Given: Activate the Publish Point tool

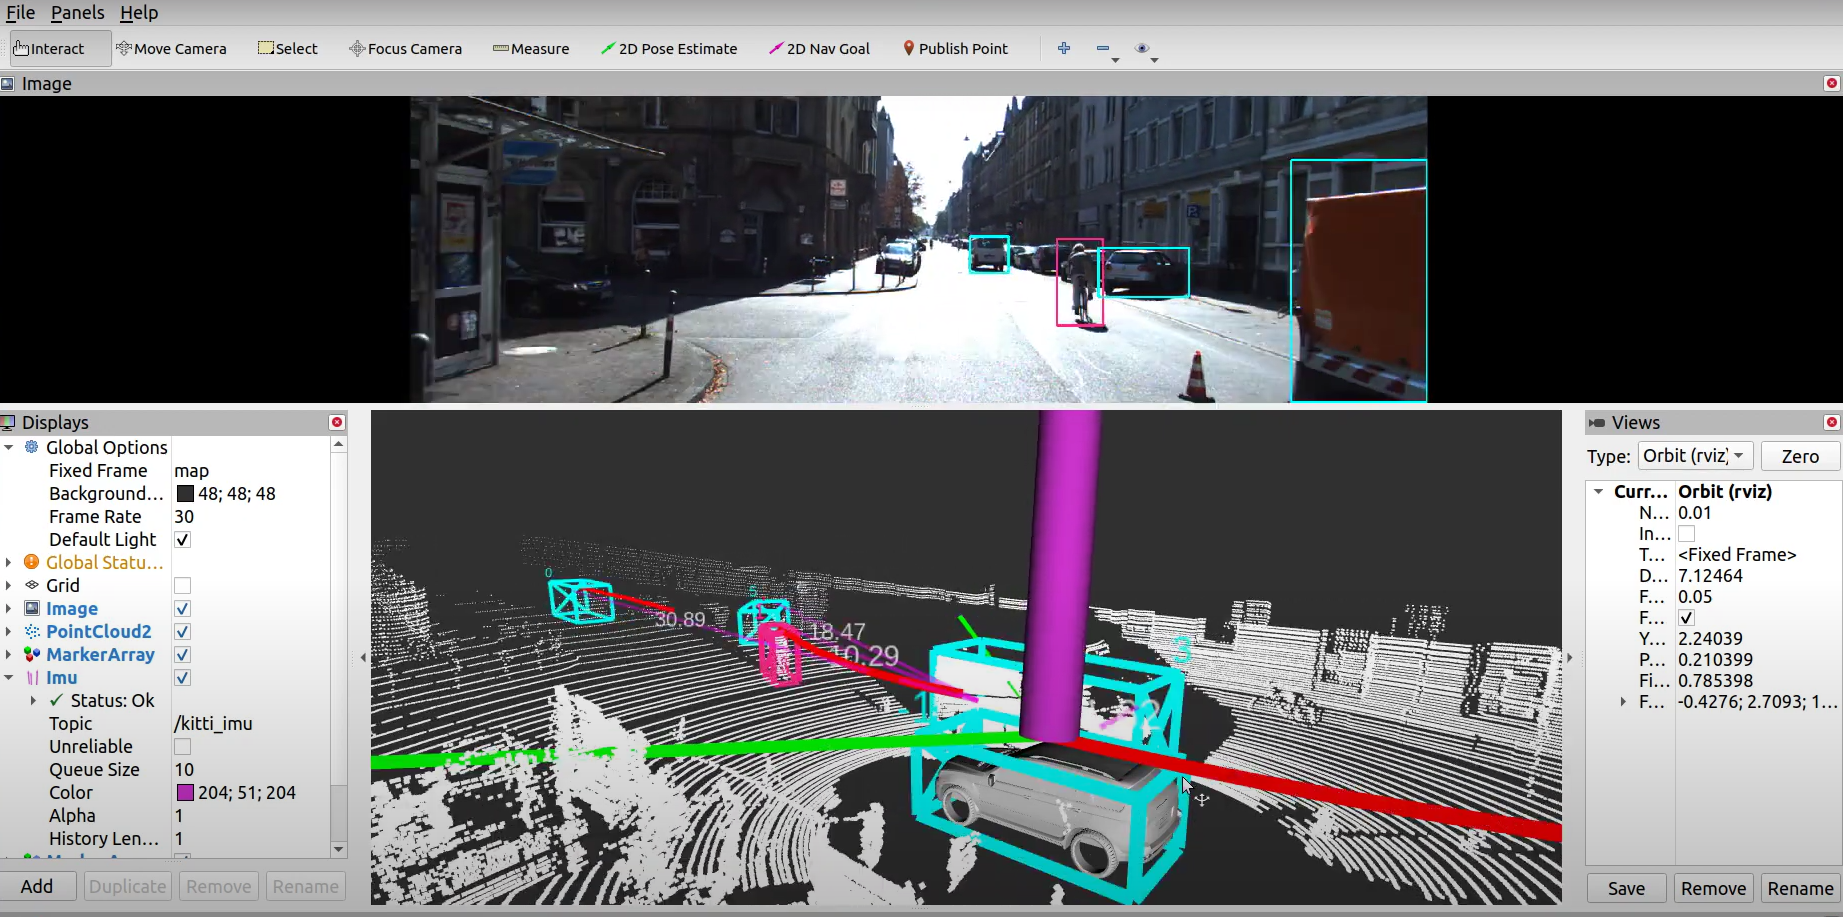Looking at the screenshot, I should click(x=955, y=48).
